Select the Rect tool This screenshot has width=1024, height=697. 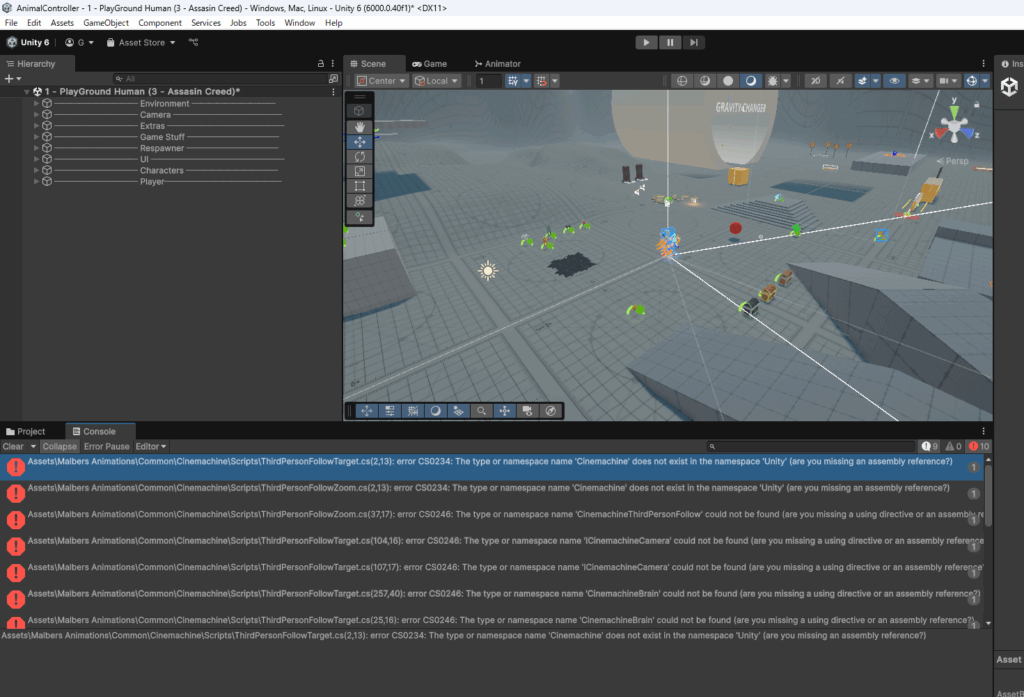(x=360, y=186)
